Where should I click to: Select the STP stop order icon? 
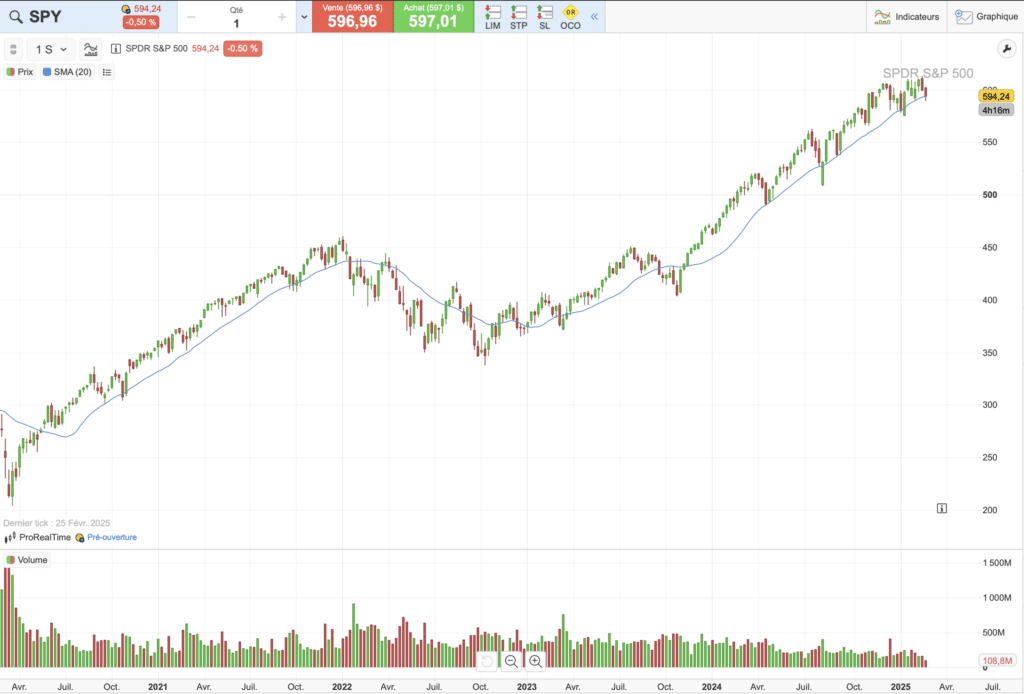pyautogui.click(x=519, y=17)
